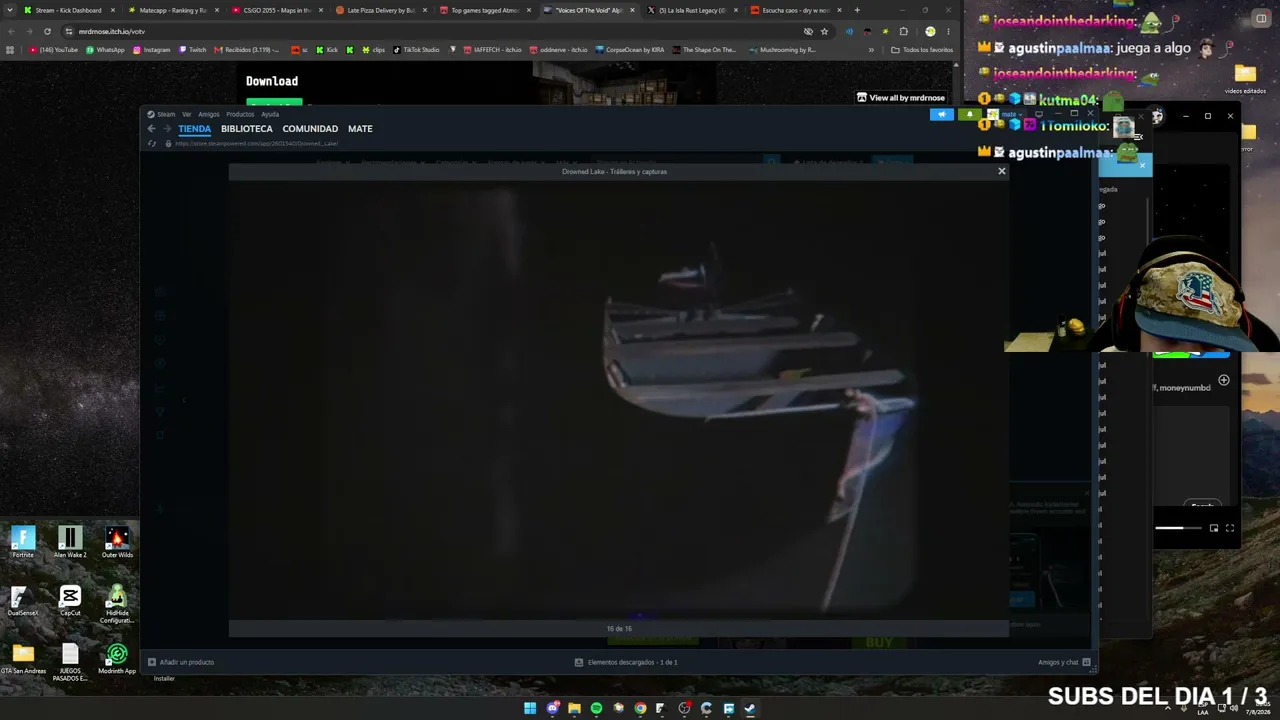Click the plus icon in the right panel

tap(1223, 380)
